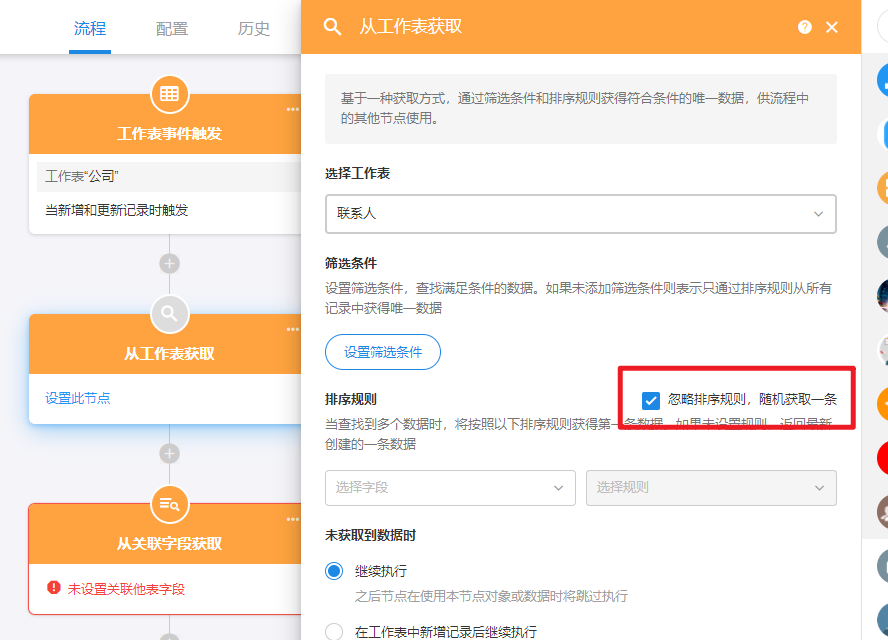This screenshot has height=640, width=888.
Task: Switch to the 历史 tab
Action: [254, 28]
